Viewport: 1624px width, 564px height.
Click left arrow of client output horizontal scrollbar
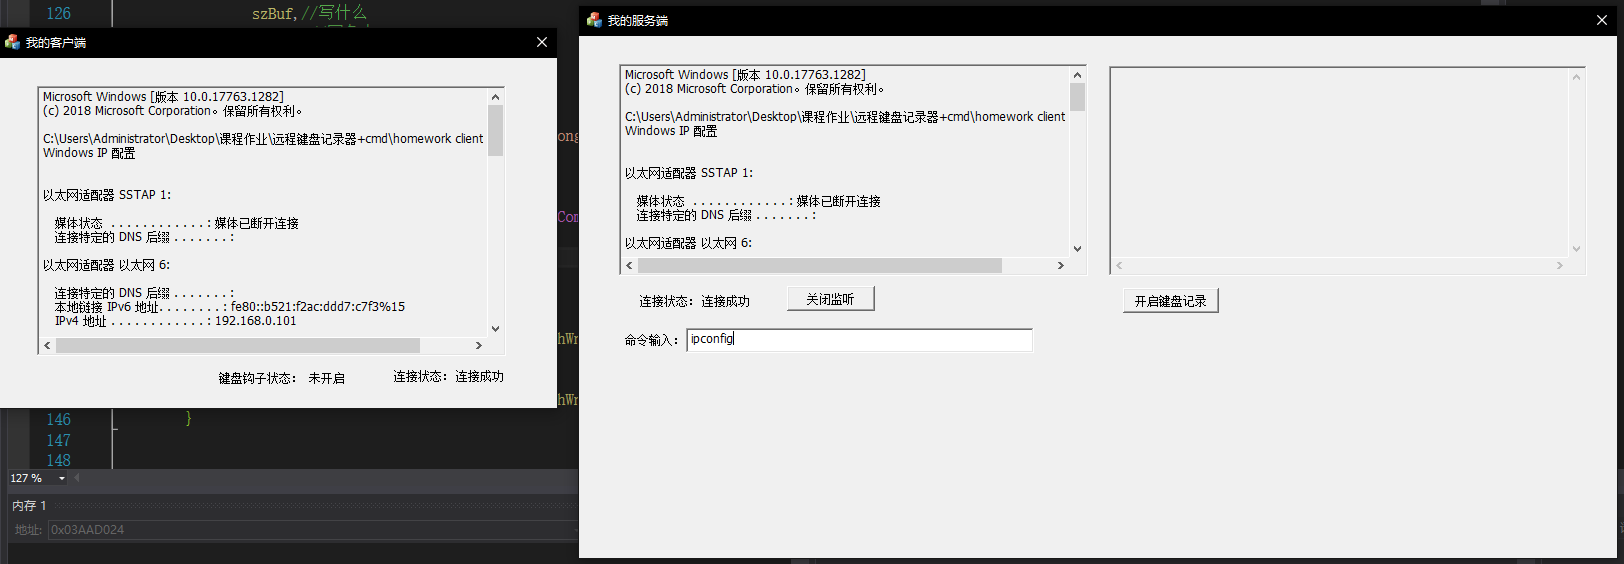point(47,346)
